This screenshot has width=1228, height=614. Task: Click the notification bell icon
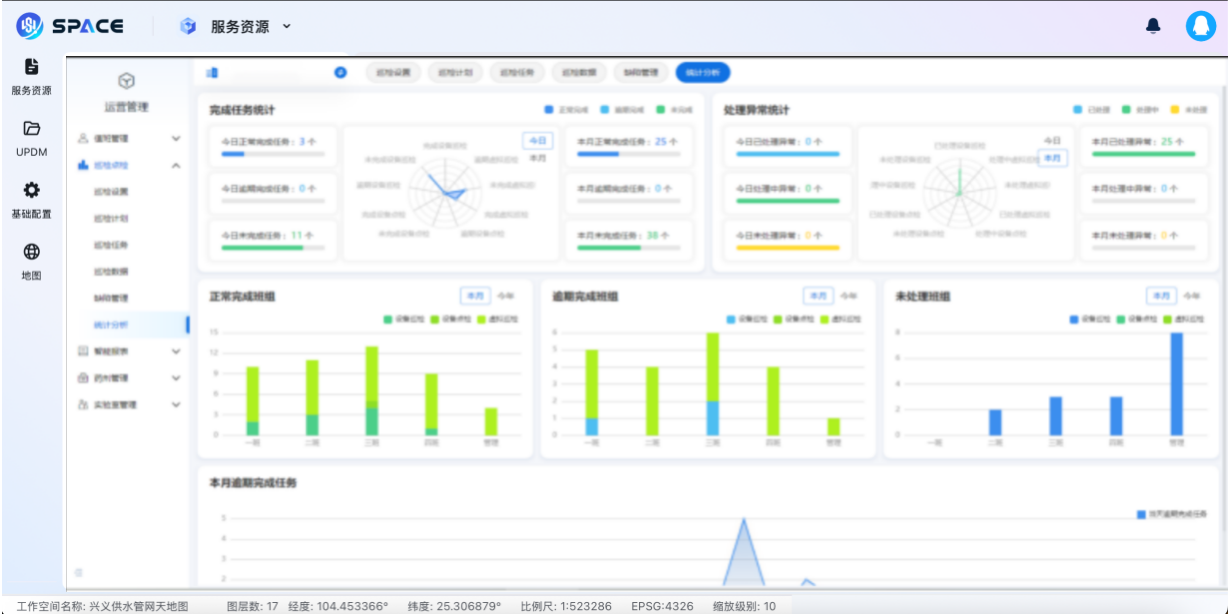(x=1153, y=26)
